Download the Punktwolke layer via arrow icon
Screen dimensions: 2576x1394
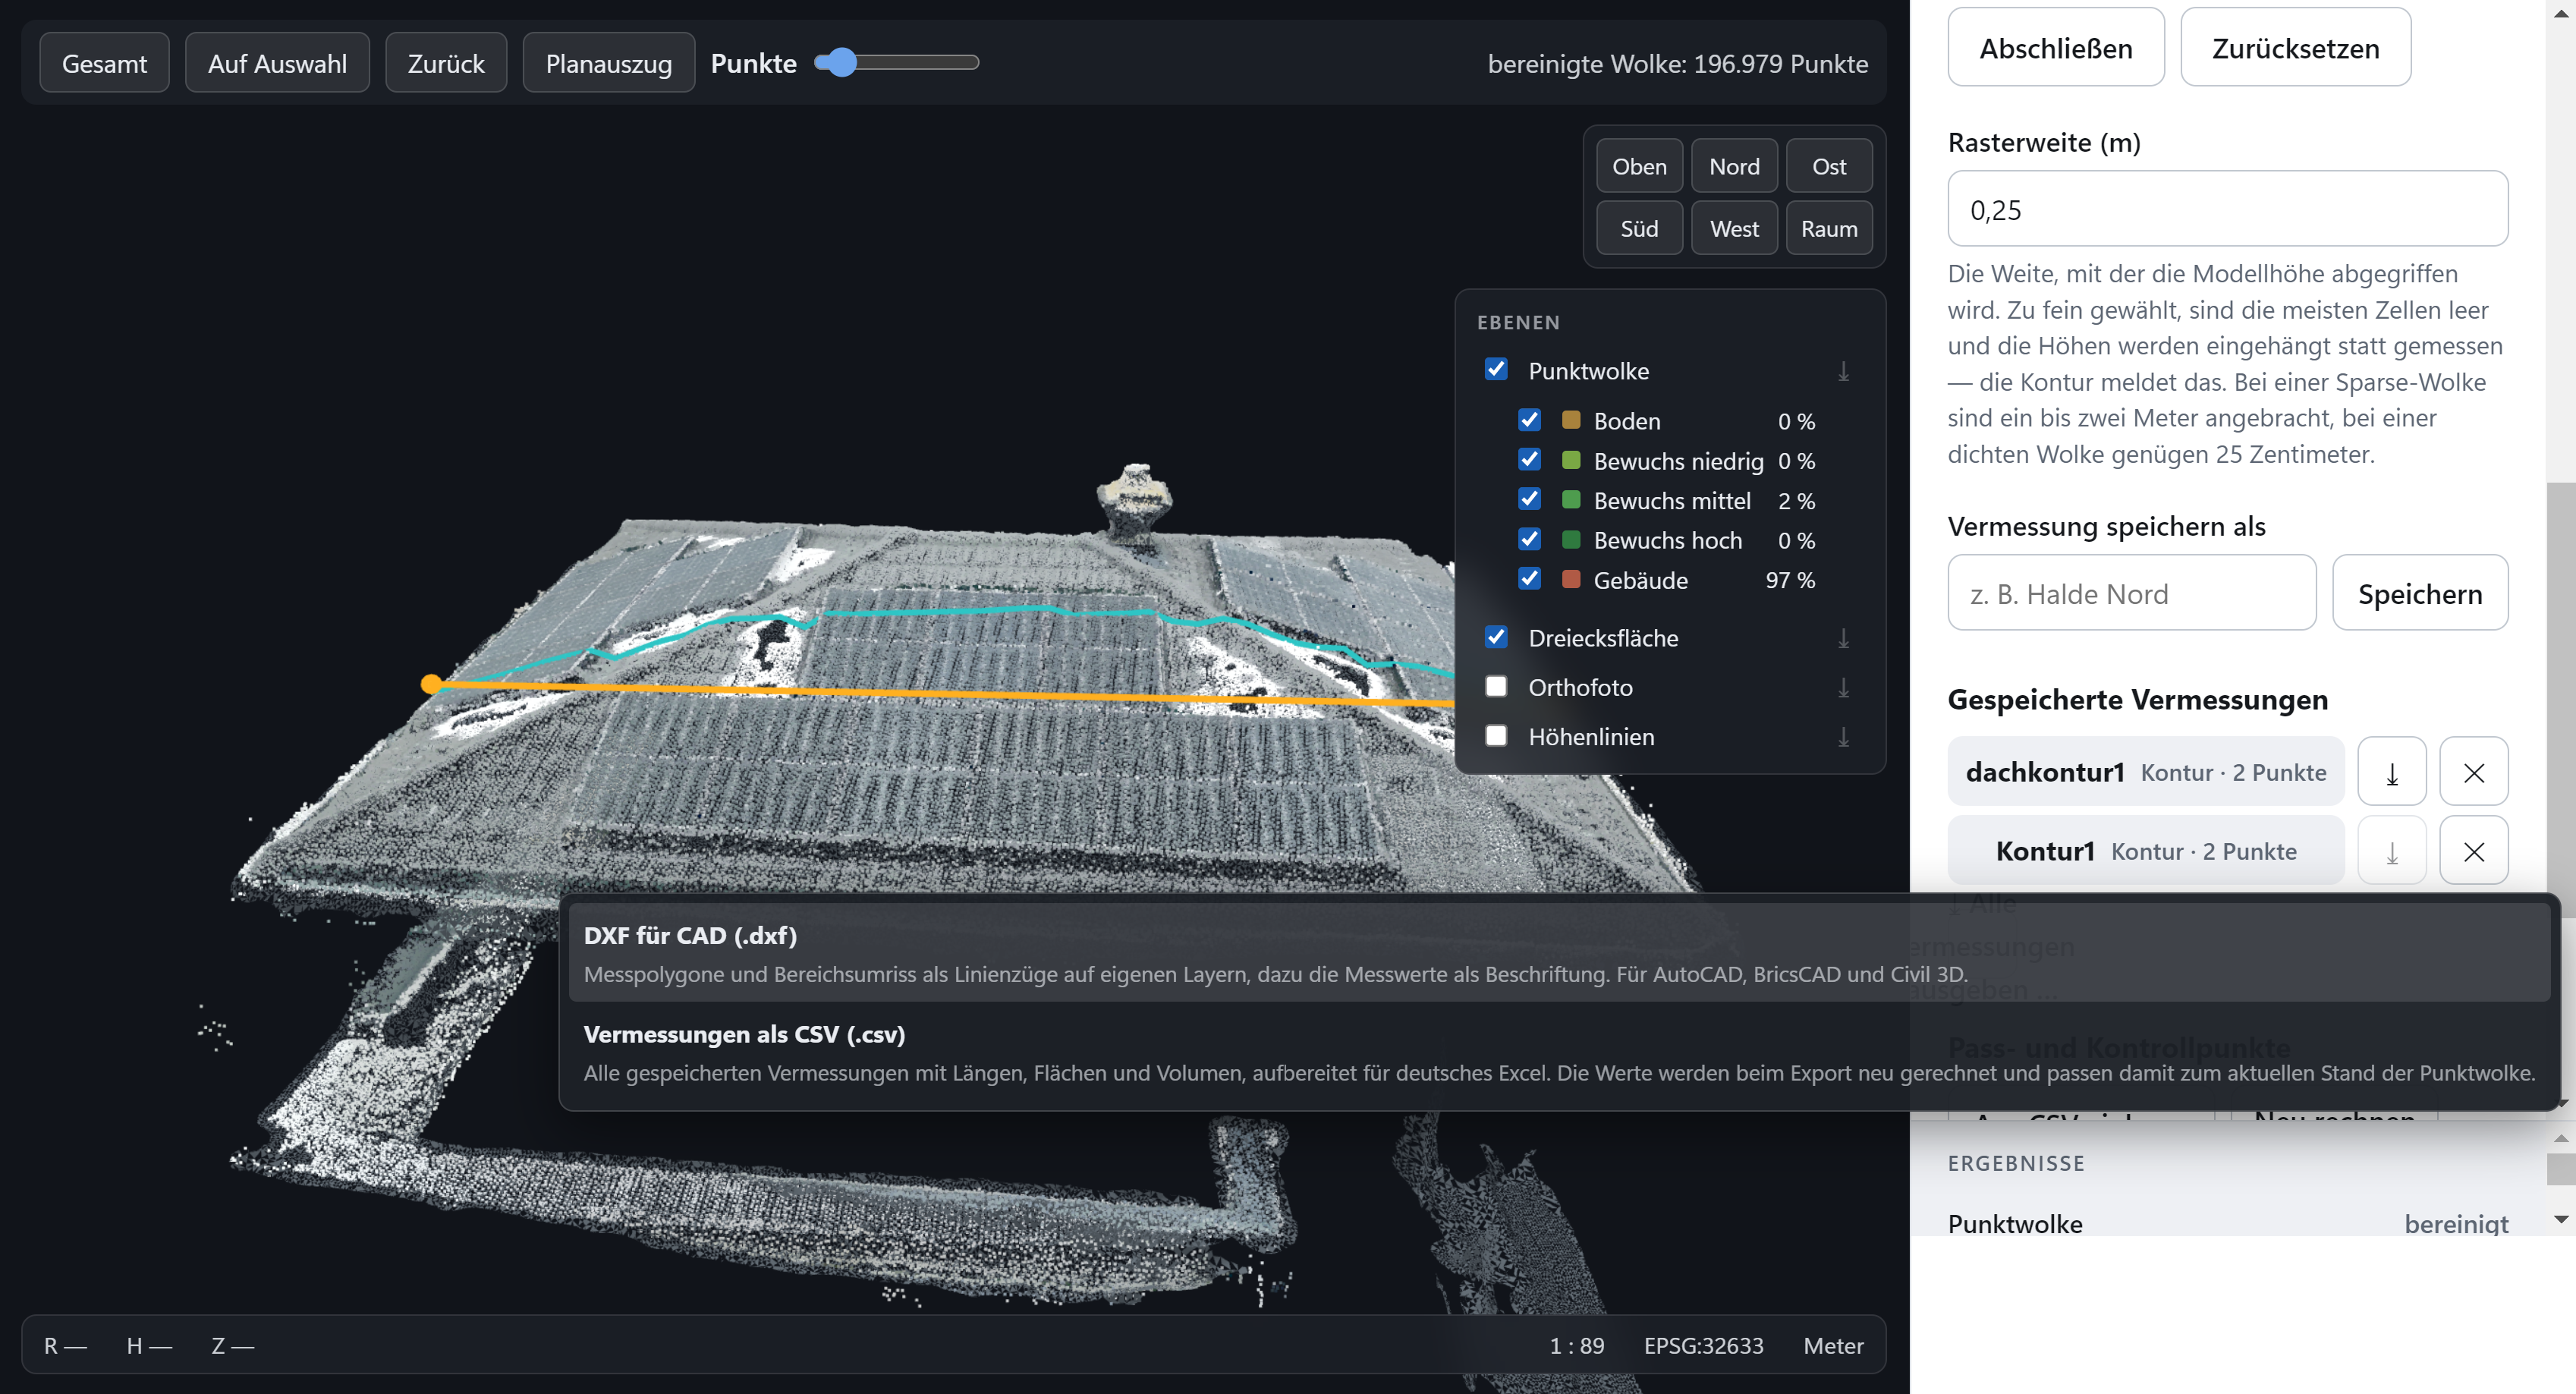[1843, 371]
